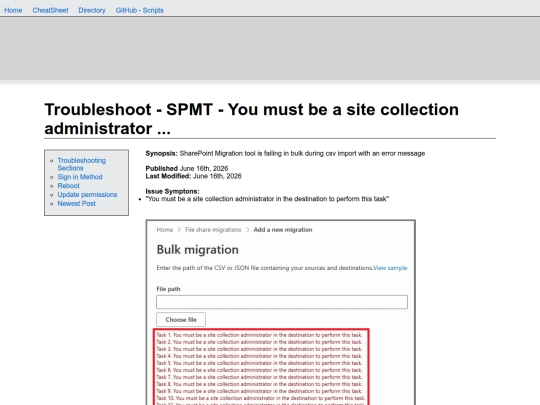Click the File path label
This screenshot has width=540, height=405.
[x=168, y=289]
